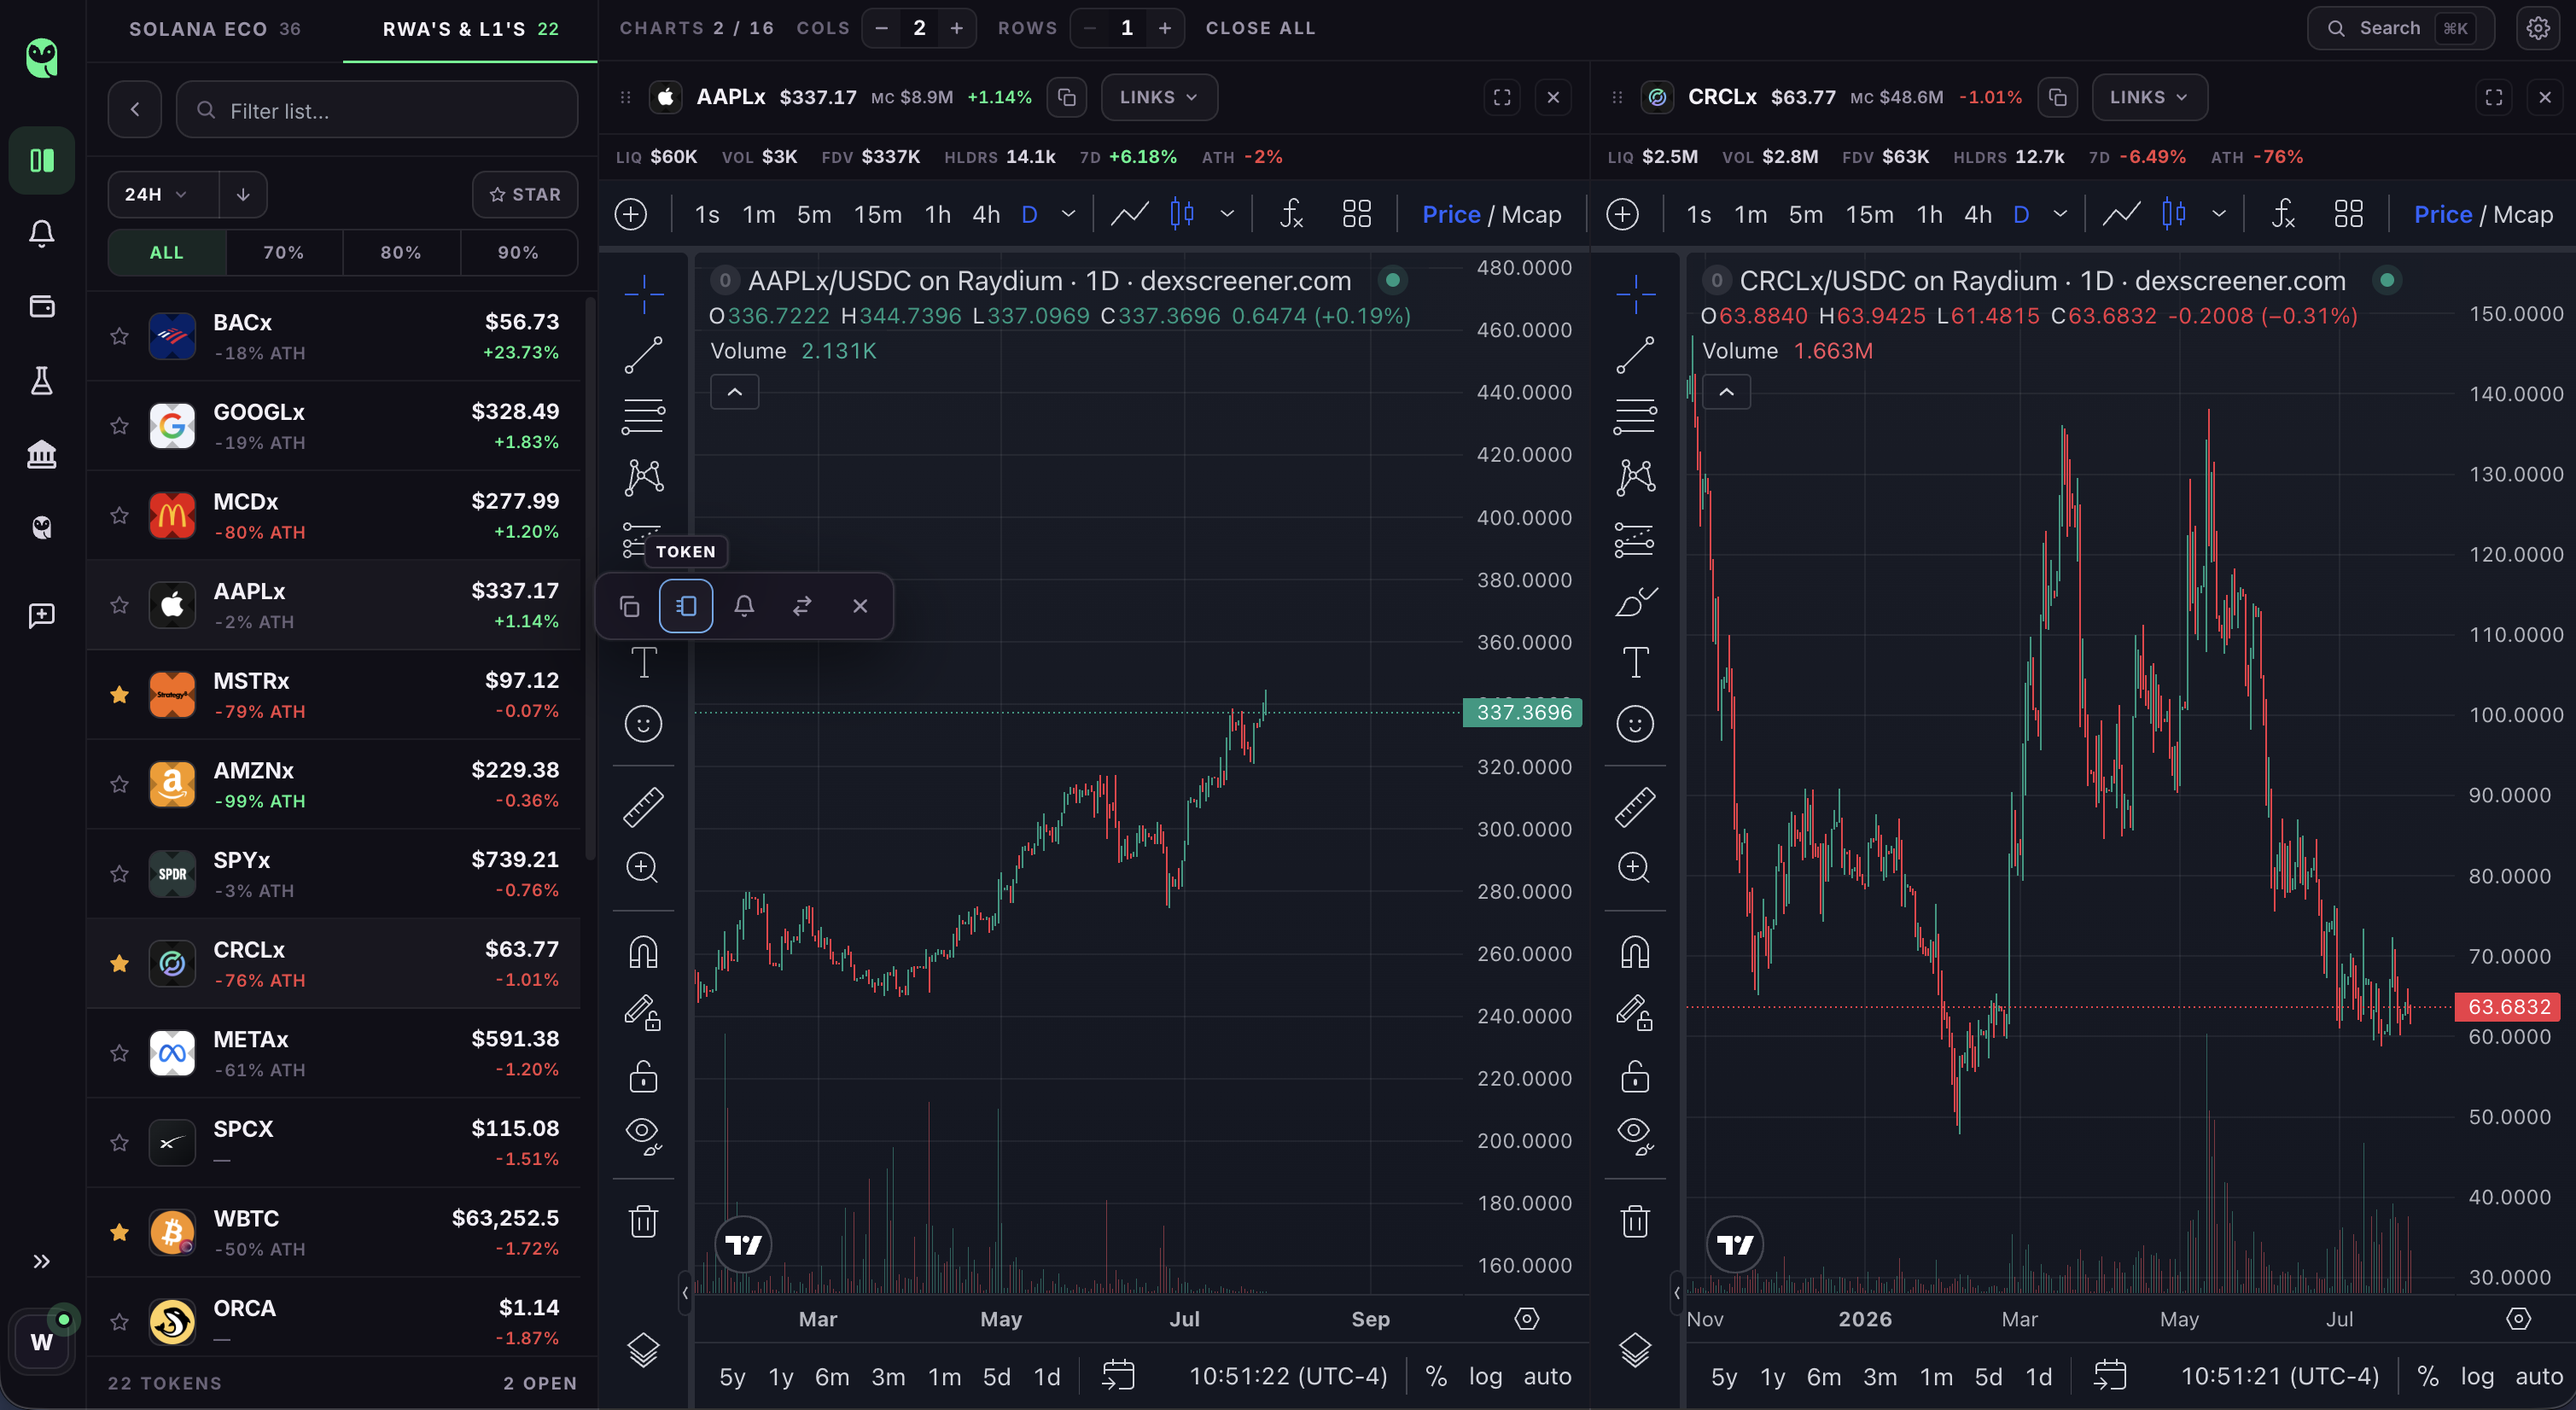Increase ROWS count with plus
Image resolution: width=2576 pixels, height=1410 pixels.
pyautogui.click(x=1164, y=28)
